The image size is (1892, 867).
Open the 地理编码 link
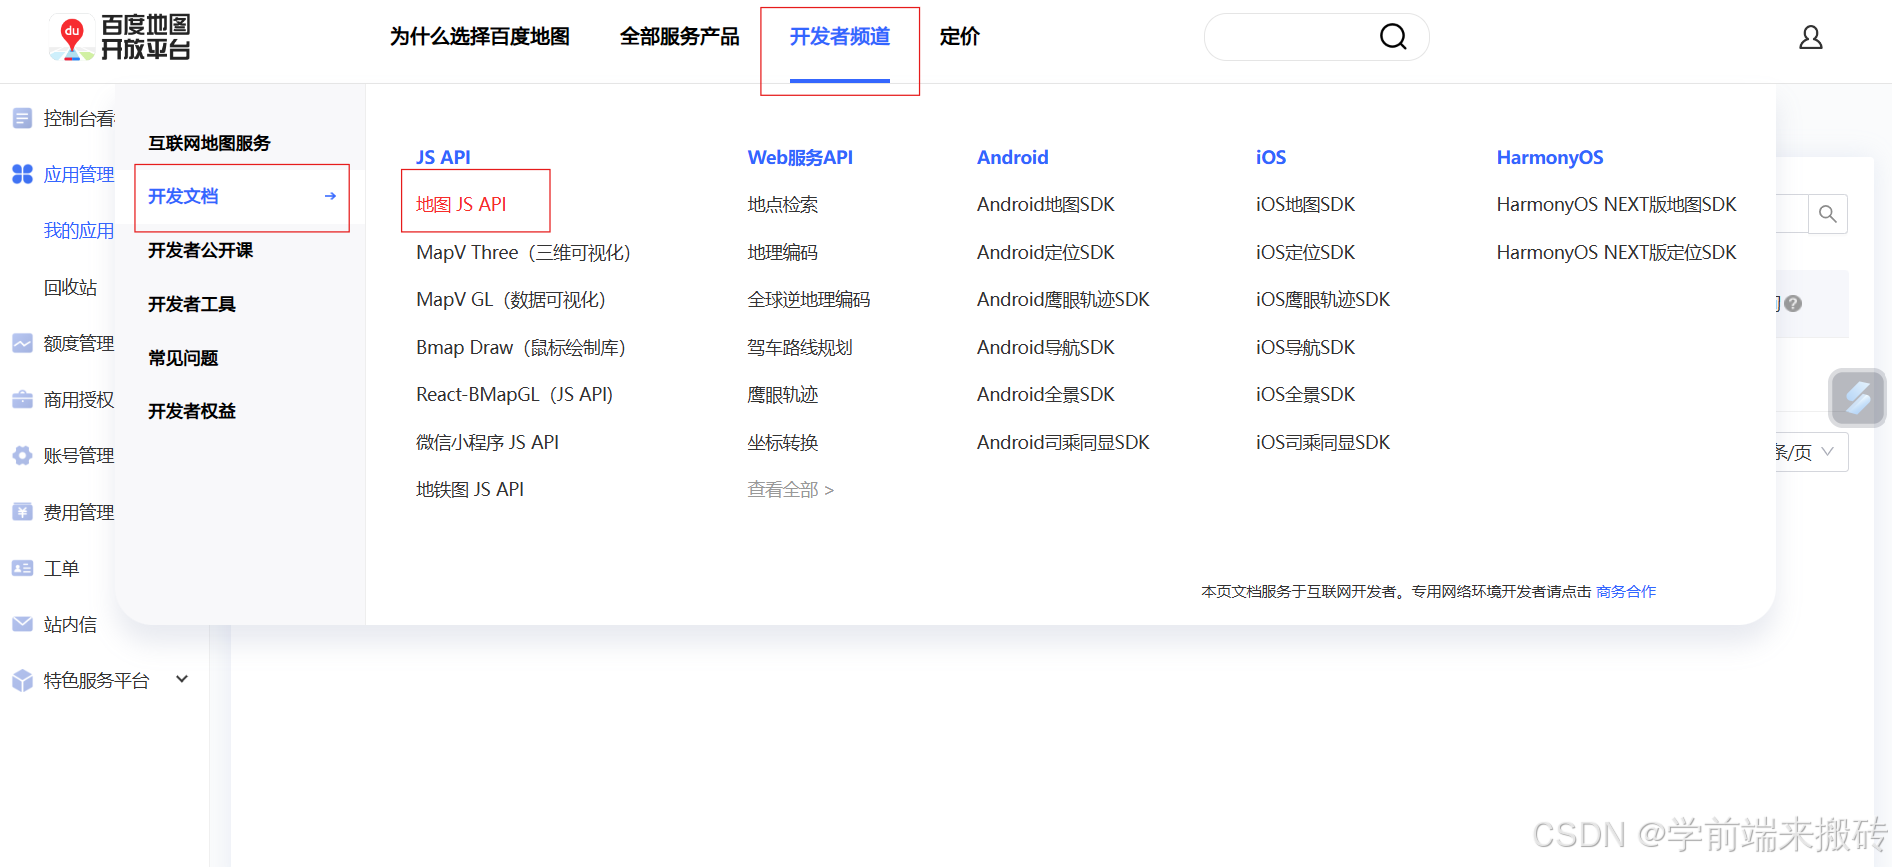(783, 252)
